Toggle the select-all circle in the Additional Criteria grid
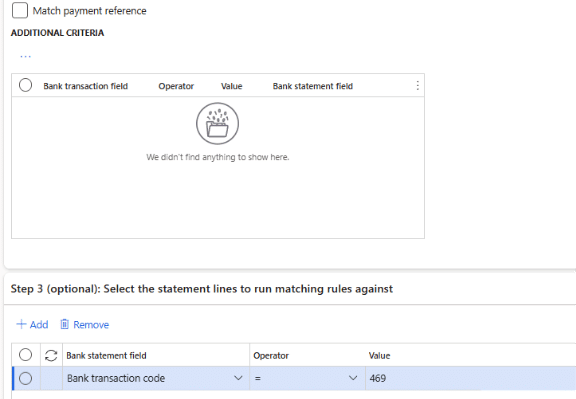The height and width of the screenshot is (399, 576). tap(25, 85)
